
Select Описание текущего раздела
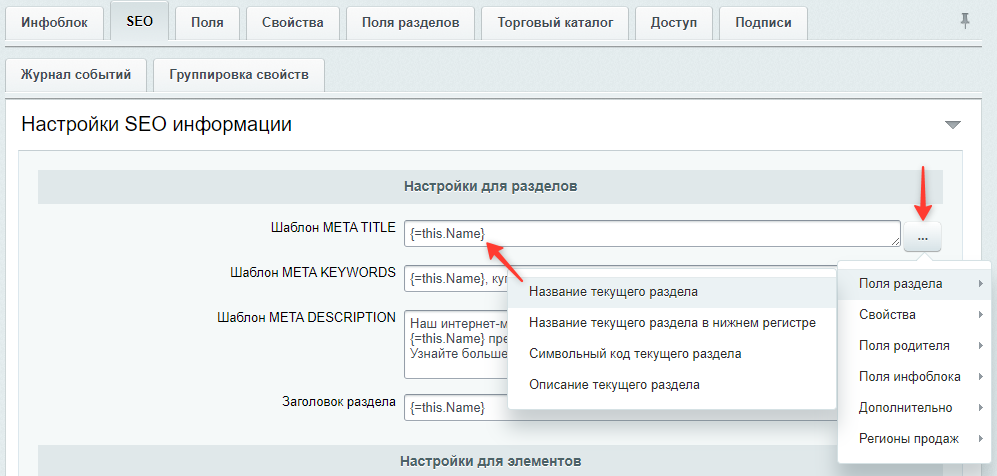click(x=671, y=385)
